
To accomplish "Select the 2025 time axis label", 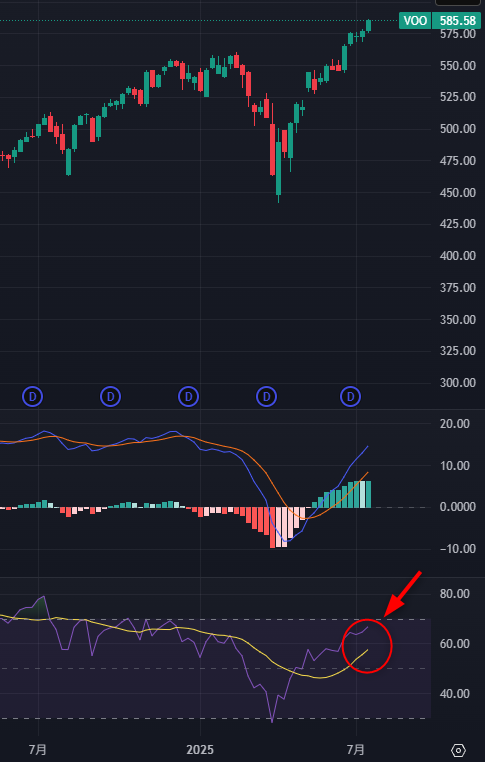I will point(200,750).
